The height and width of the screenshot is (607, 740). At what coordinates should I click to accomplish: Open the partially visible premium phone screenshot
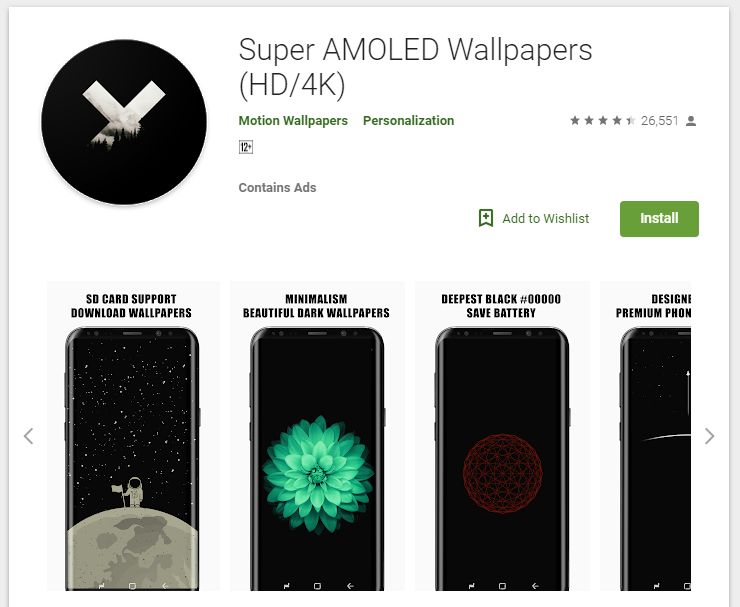coord(645,436)
